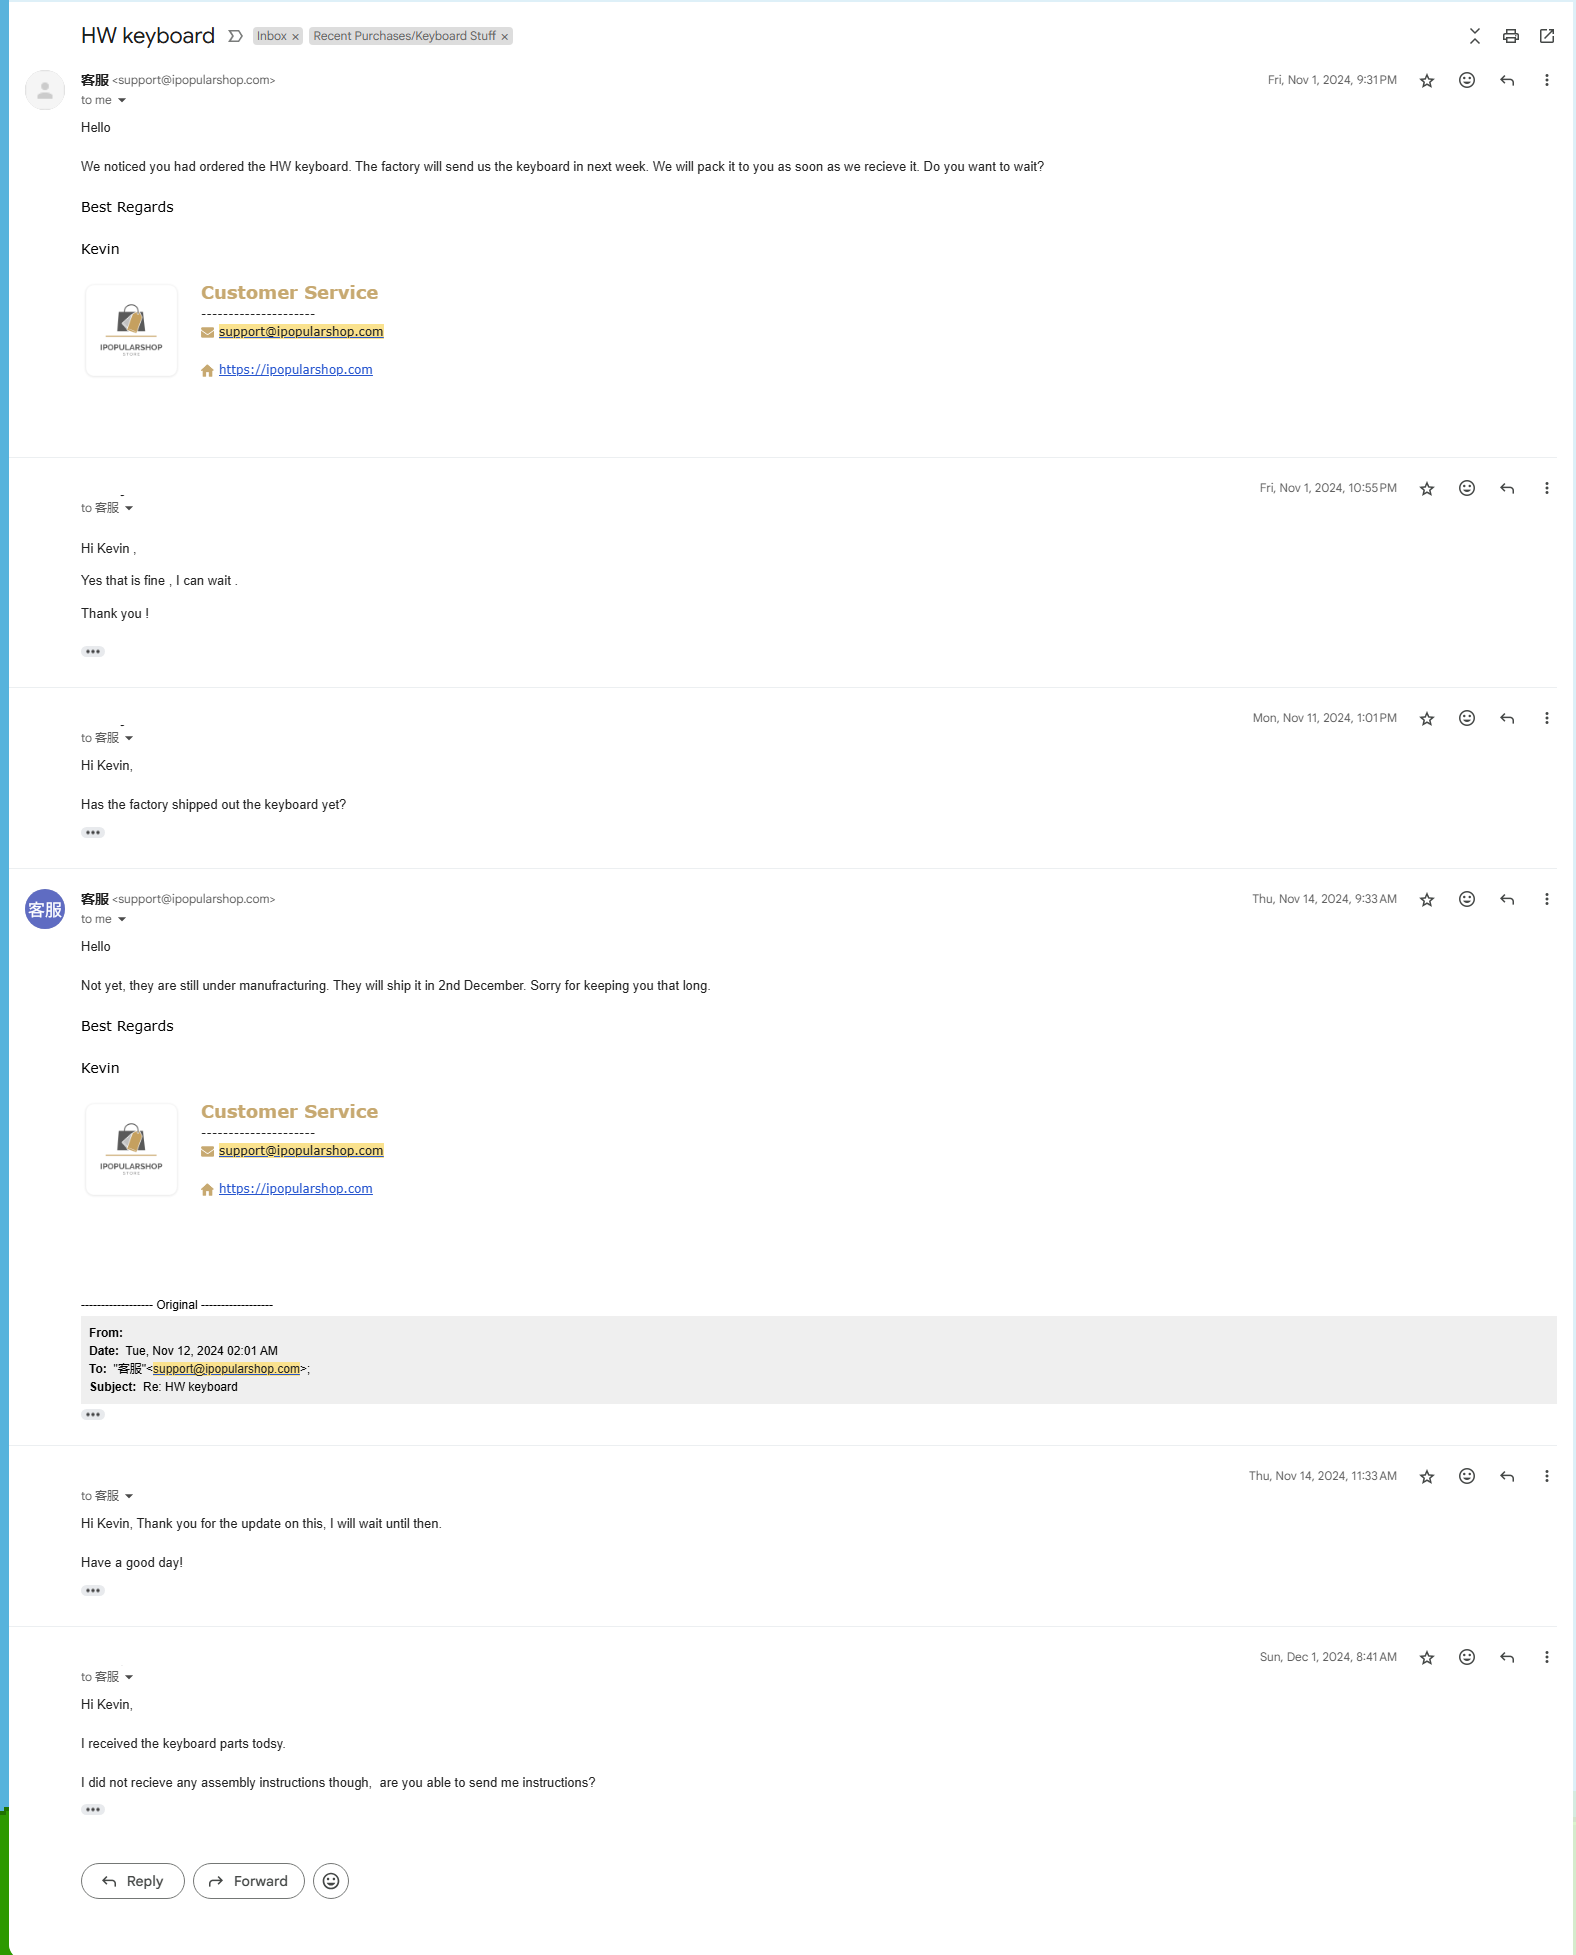This screenshot has height=1955, width=1576.
Task: Show trimmed content in Dec 1 message
Action: tap(93, 1809)
